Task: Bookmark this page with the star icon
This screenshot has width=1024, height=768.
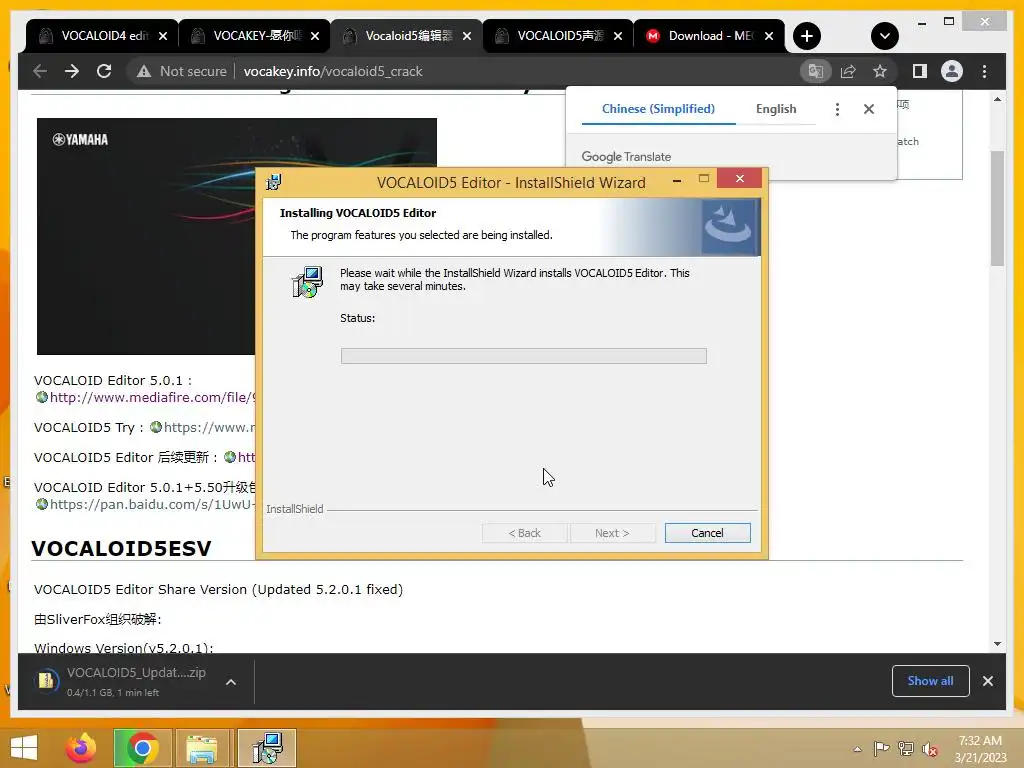Action: click(880, 71)
